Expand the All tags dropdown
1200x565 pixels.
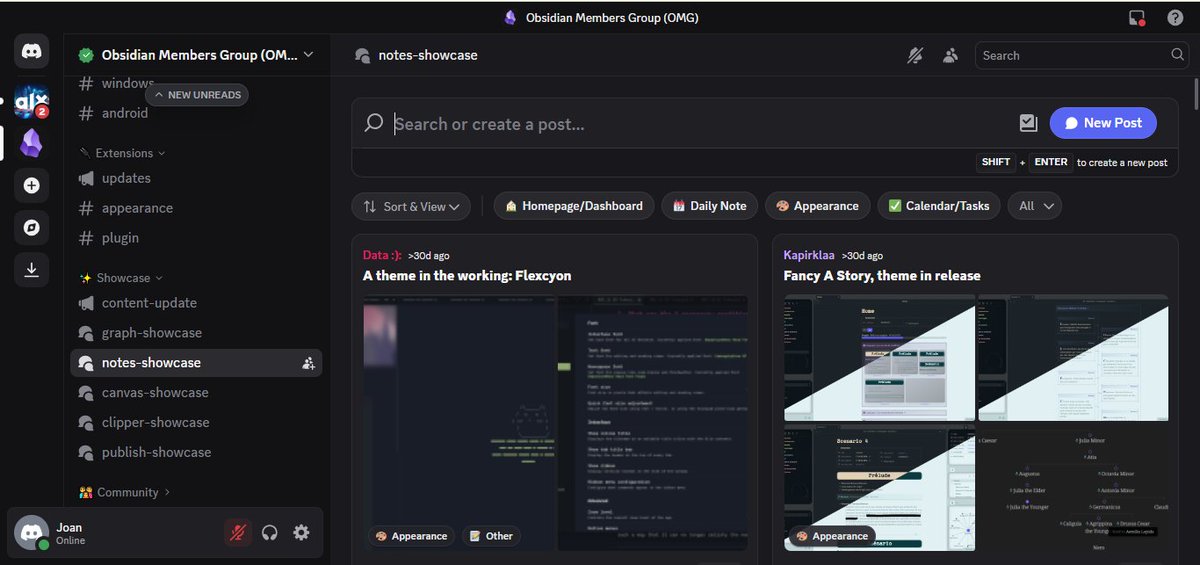tap(1035, 206)
